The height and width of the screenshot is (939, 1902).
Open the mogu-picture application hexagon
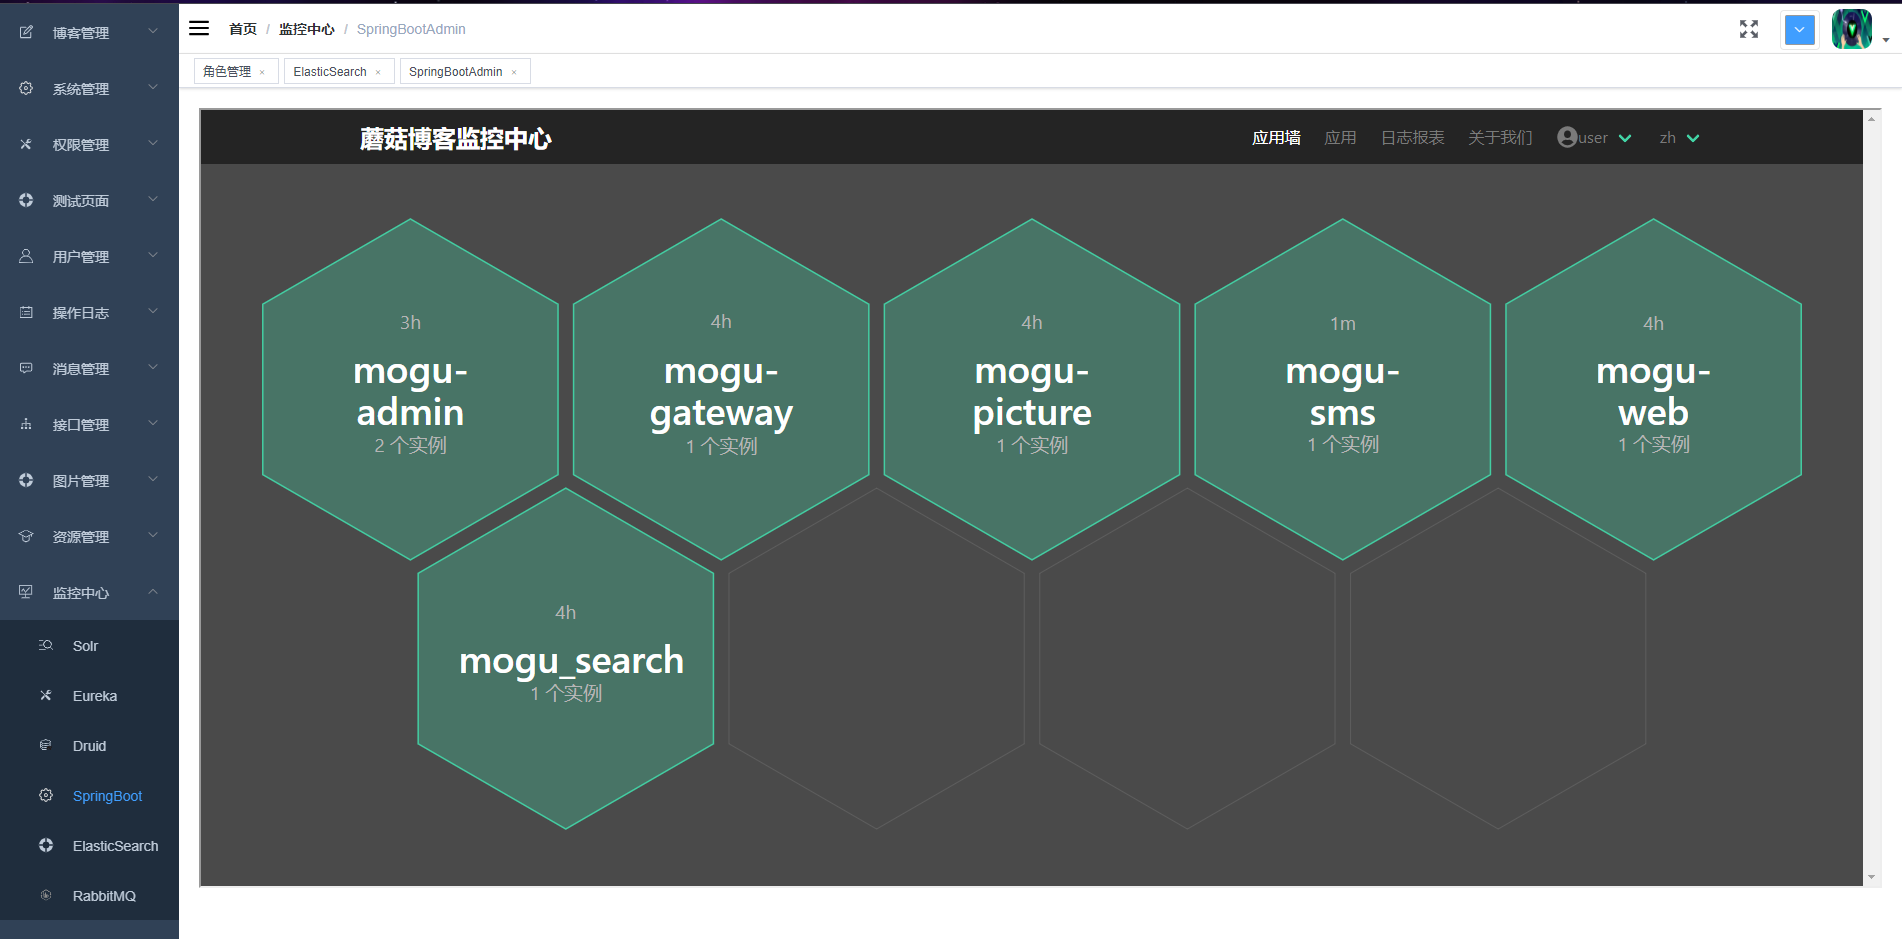click(1032, 389)
